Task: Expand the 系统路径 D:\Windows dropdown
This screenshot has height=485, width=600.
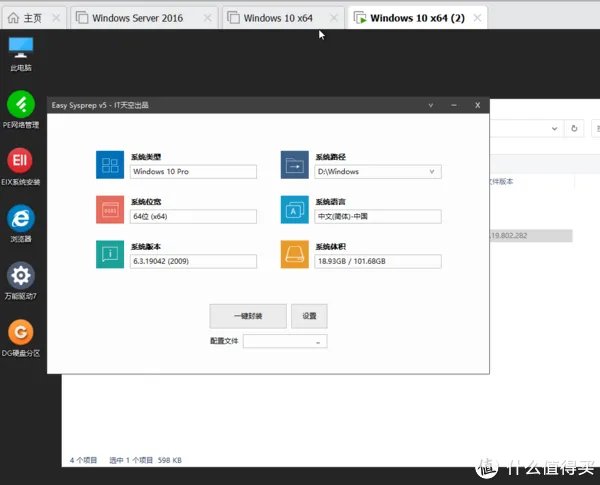Action: [432, 171]
